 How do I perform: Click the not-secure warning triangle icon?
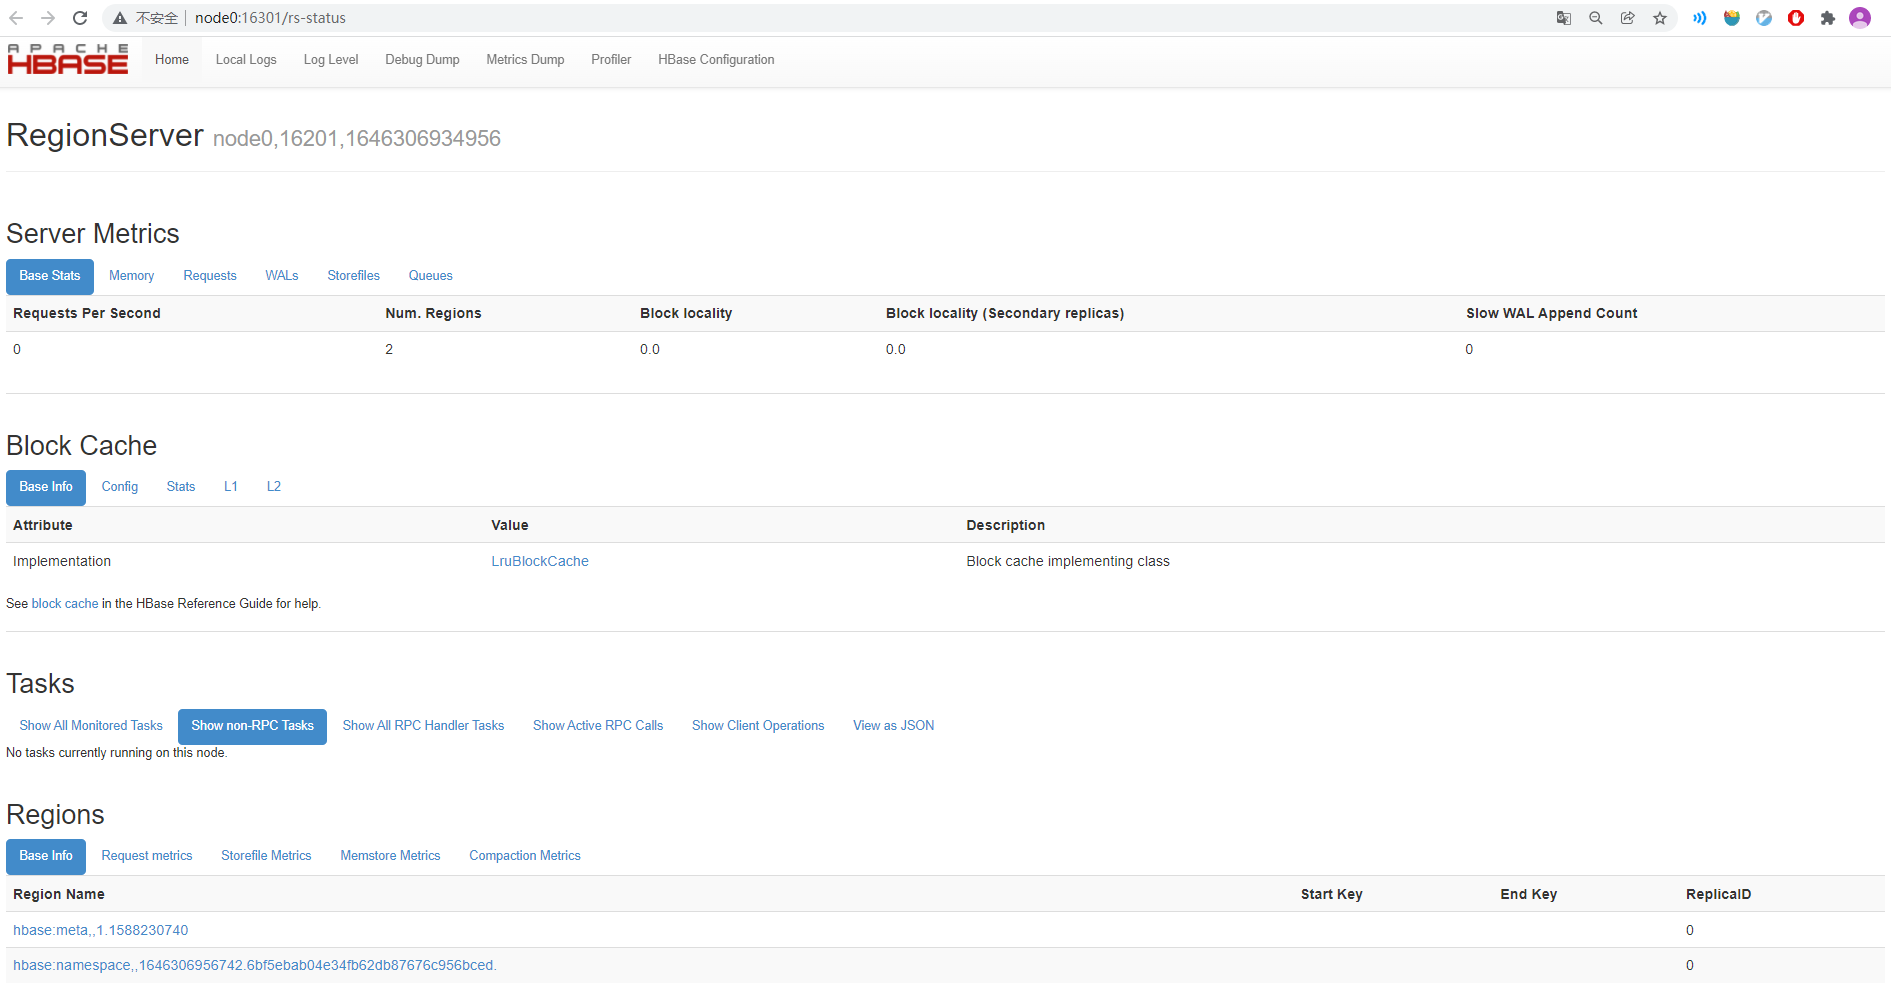120,18
